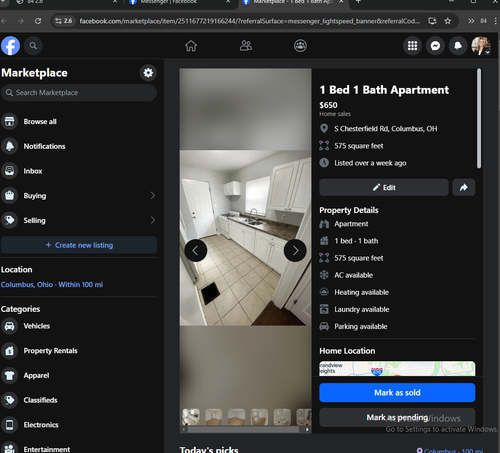
Task: Open the Friends icon in top navigation
Action: tap(246, 46)
